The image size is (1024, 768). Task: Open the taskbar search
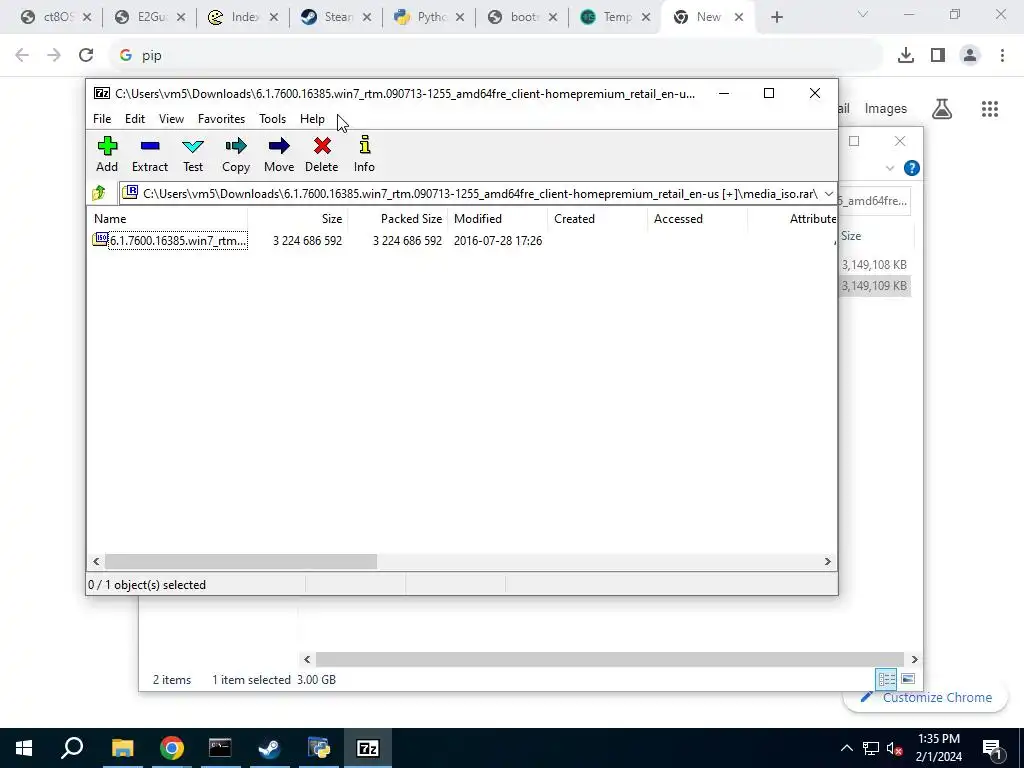point(72,748)
